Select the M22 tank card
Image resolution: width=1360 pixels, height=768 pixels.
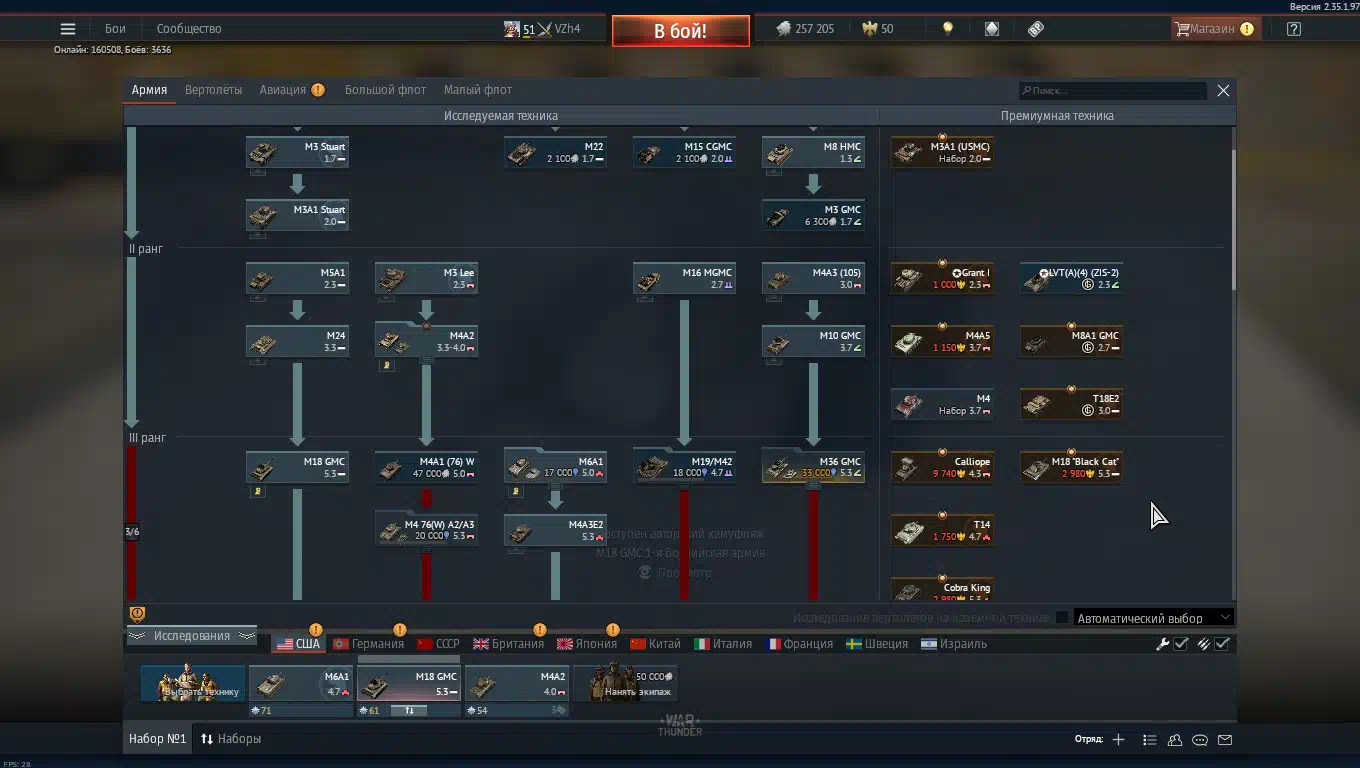click(555, 153)
